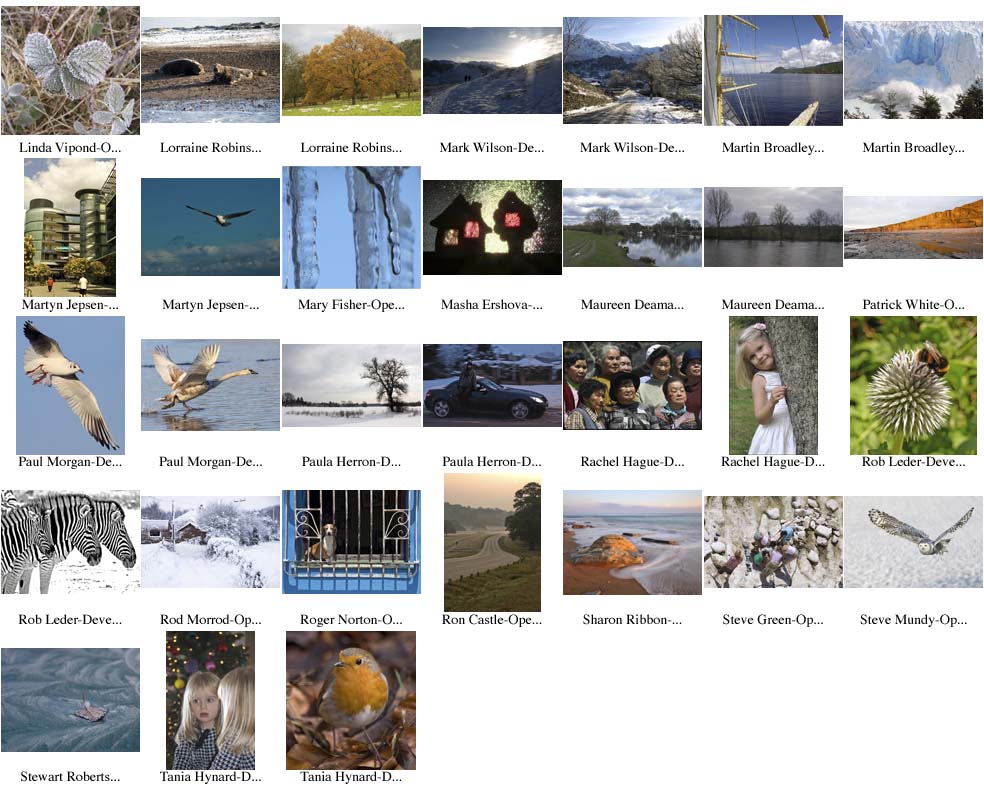Click the 'Rob Leder-Deve...' caption under zebras
The image size is (984, 787).
[x=70, y=619]
